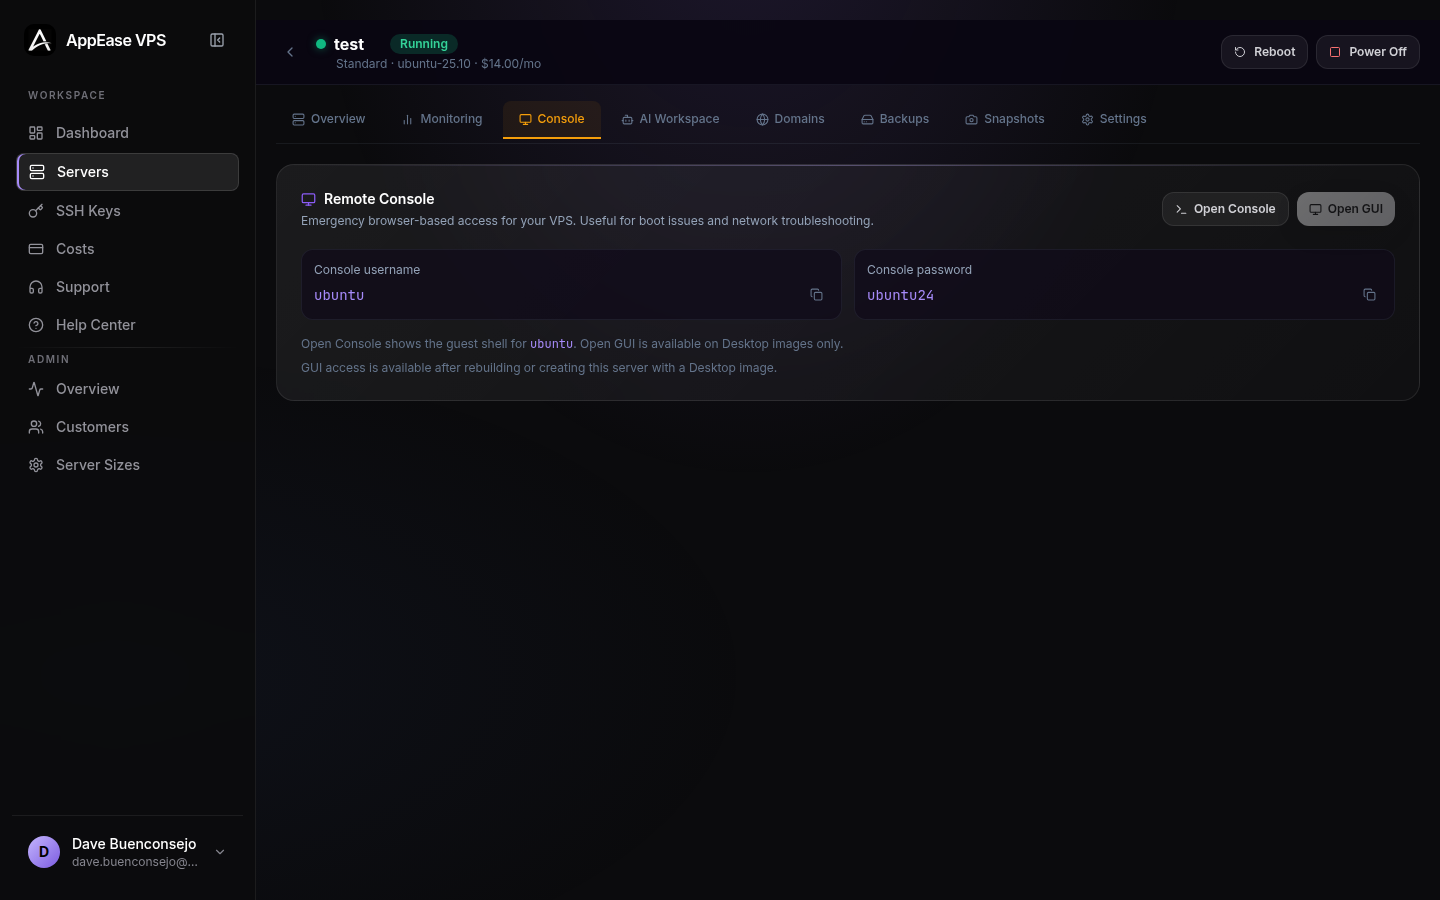
Task: Click the user avatar with letter D
Action: [44, 852]
